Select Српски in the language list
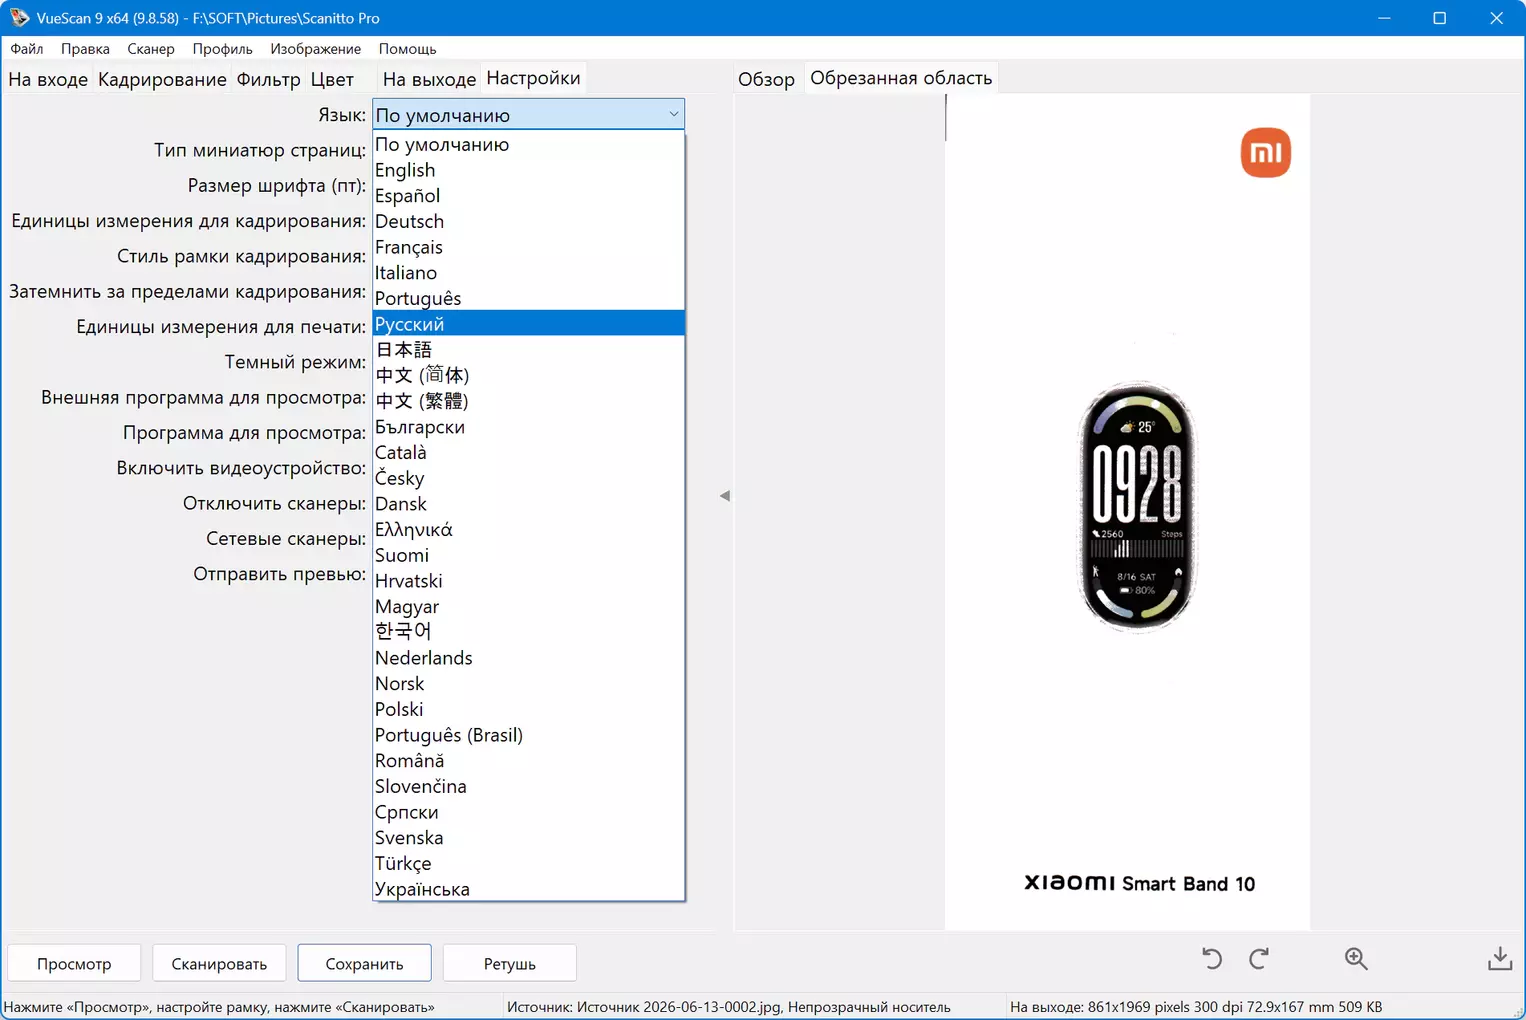Screen dimensions: 1526x1020 528,812
